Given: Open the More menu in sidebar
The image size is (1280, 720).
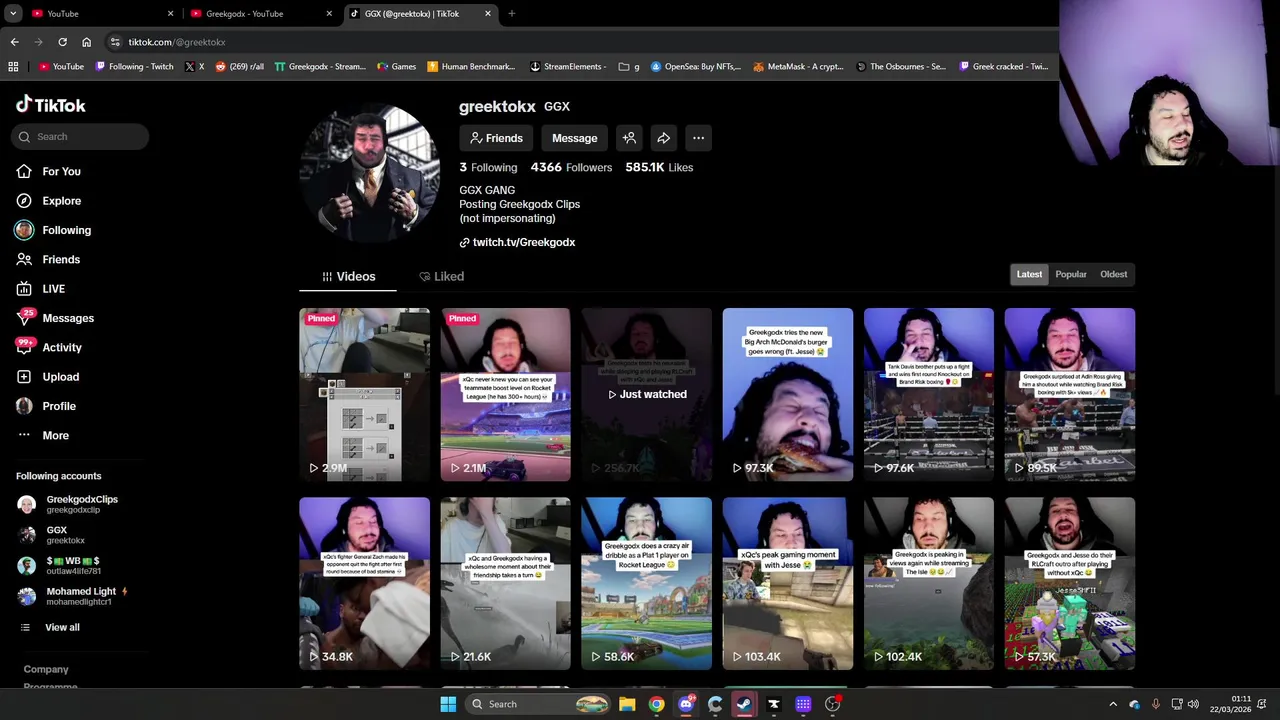Looking at the screenshot, I should (x=44, y=435).
